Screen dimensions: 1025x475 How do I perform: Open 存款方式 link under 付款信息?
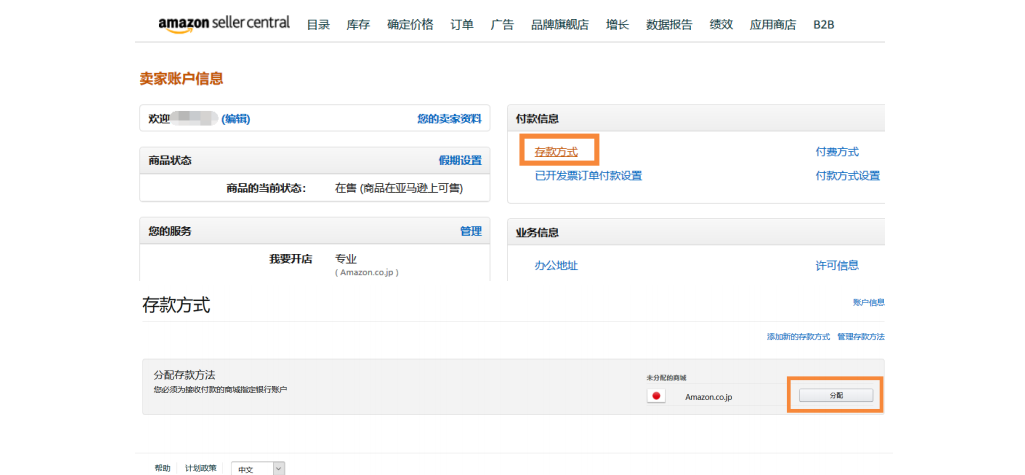click(x=556, y=152)
